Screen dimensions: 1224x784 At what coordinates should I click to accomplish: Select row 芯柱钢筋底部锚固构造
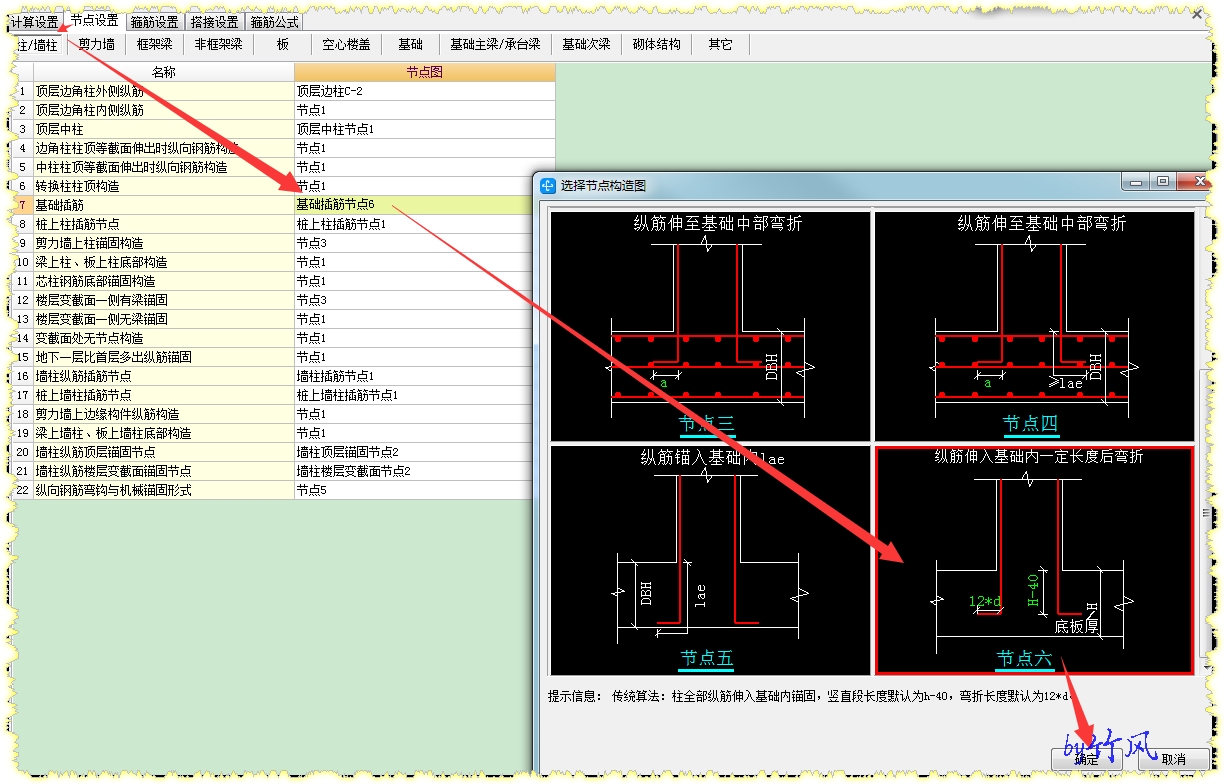click(x=164, y=281)
